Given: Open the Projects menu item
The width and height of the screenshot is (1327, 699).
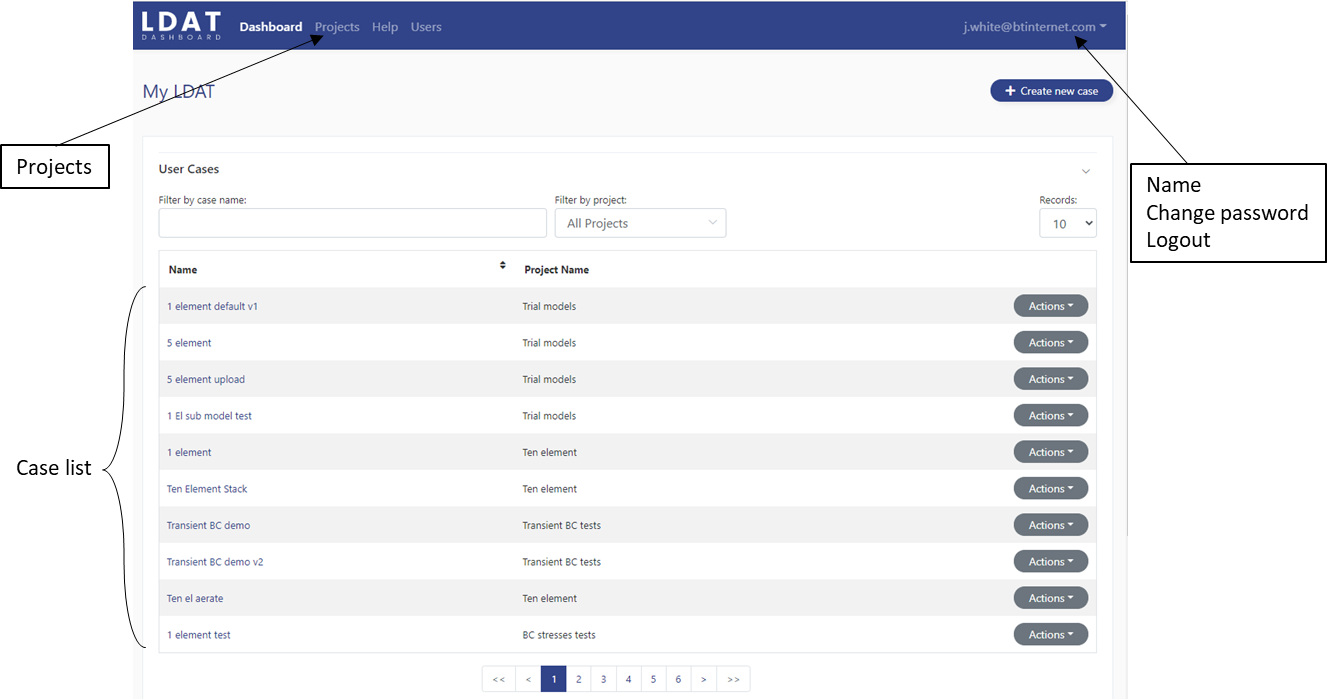Looking at the screenshot, I should (337, 27).
